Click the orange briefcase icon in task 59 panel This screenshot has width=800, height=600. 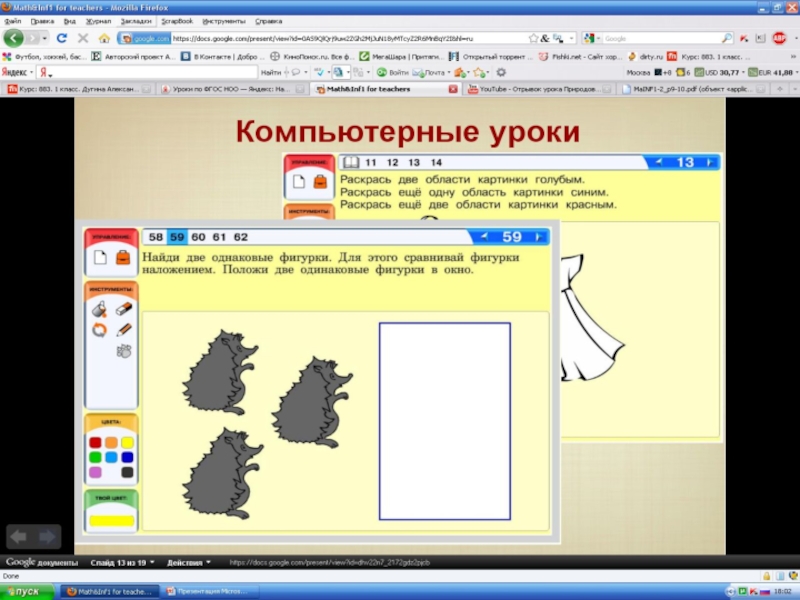[122, 258]
